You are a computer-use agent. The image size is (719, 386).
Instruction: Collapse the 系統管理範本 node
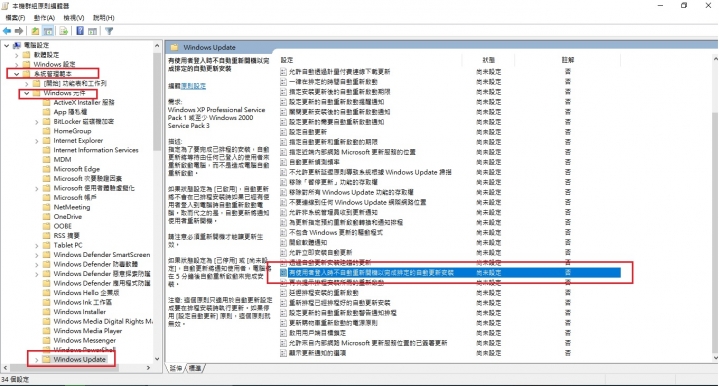coord(17,74)
